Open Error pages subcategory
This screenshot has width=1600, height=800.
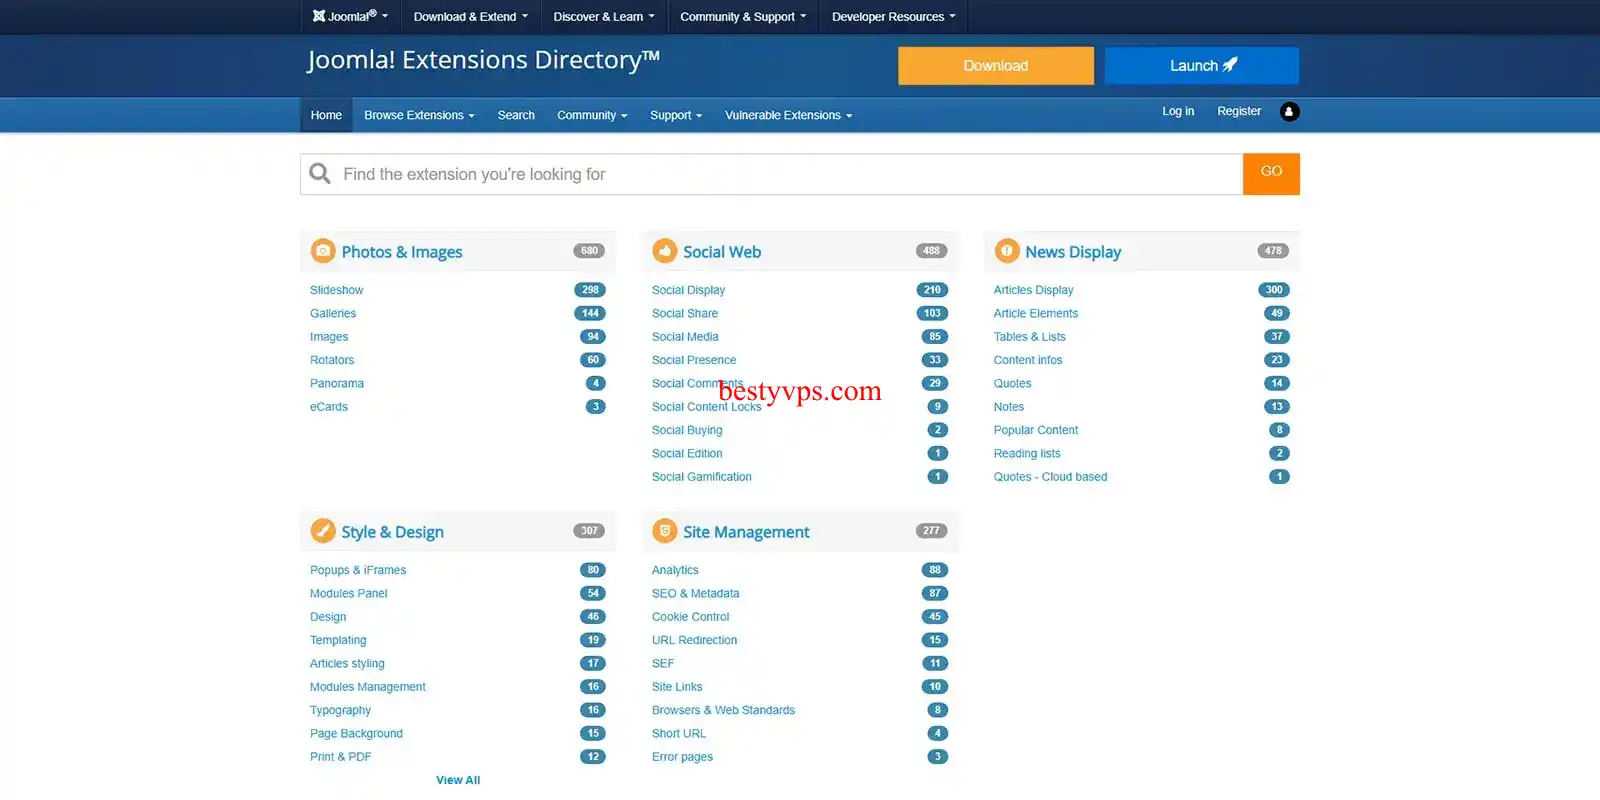click(x=682, y=757)
